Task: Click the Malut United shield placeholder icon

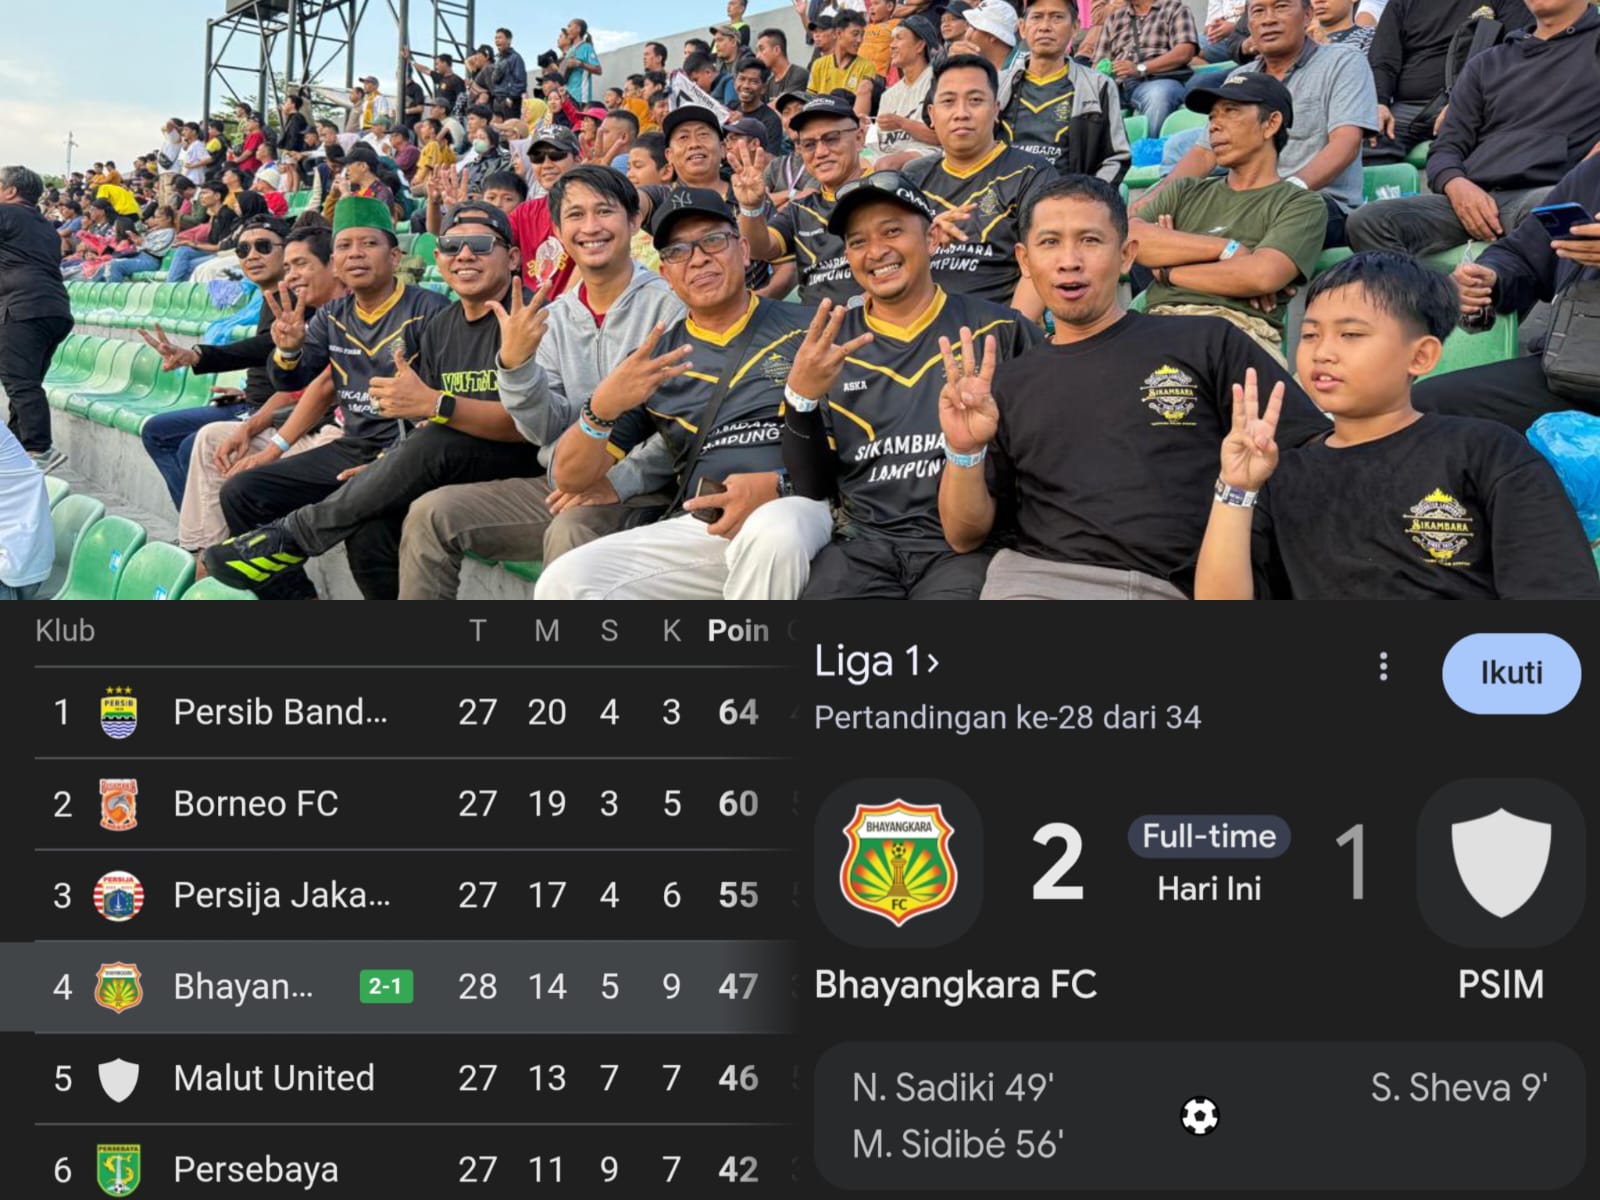Action: pos(118,1079)
